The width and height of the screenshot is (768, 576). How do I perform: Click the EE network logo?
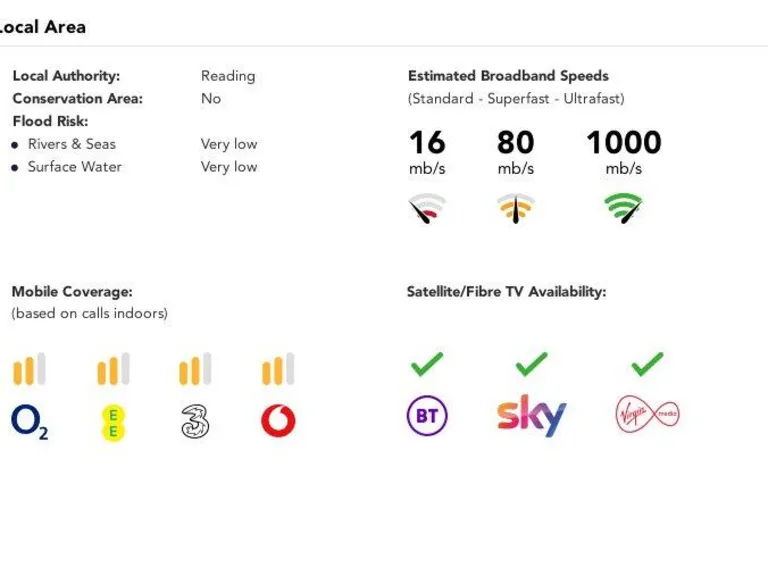click(x=113, y=421)
